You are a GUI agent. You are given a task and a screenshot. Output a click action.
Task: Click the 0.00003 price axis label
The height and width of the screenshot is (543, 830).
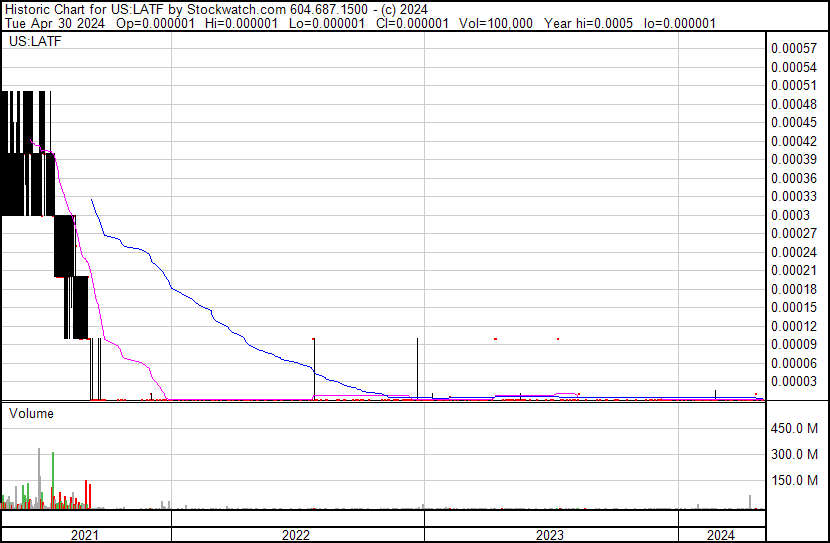coord(796,382)
